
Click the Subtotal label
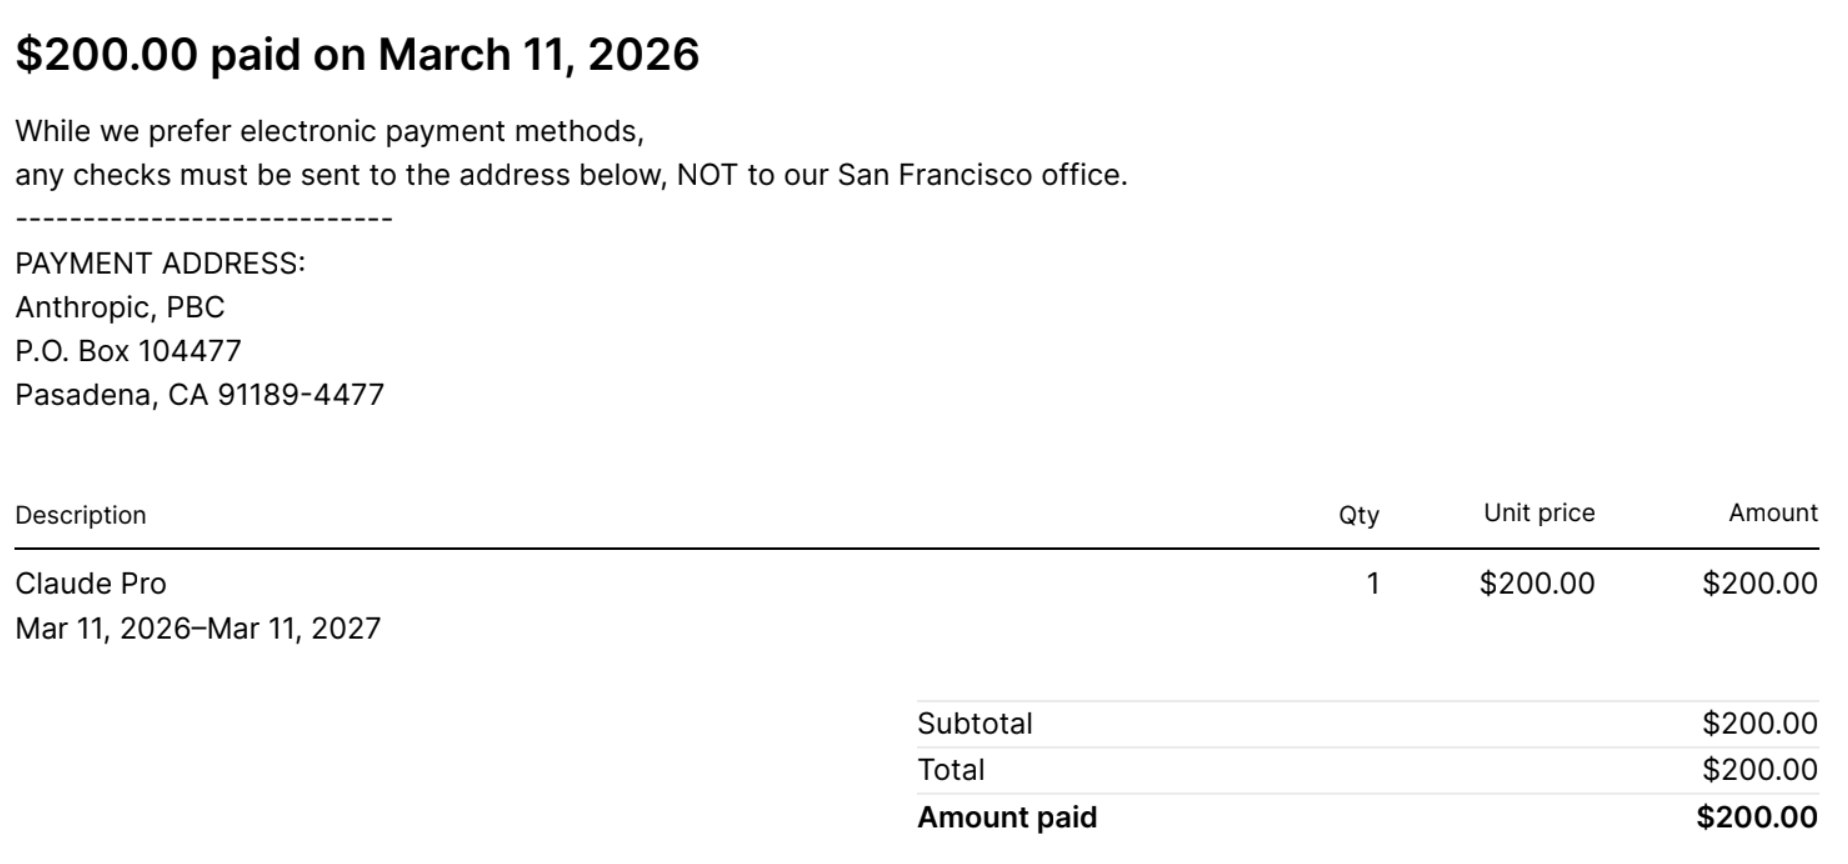point(974,724)
